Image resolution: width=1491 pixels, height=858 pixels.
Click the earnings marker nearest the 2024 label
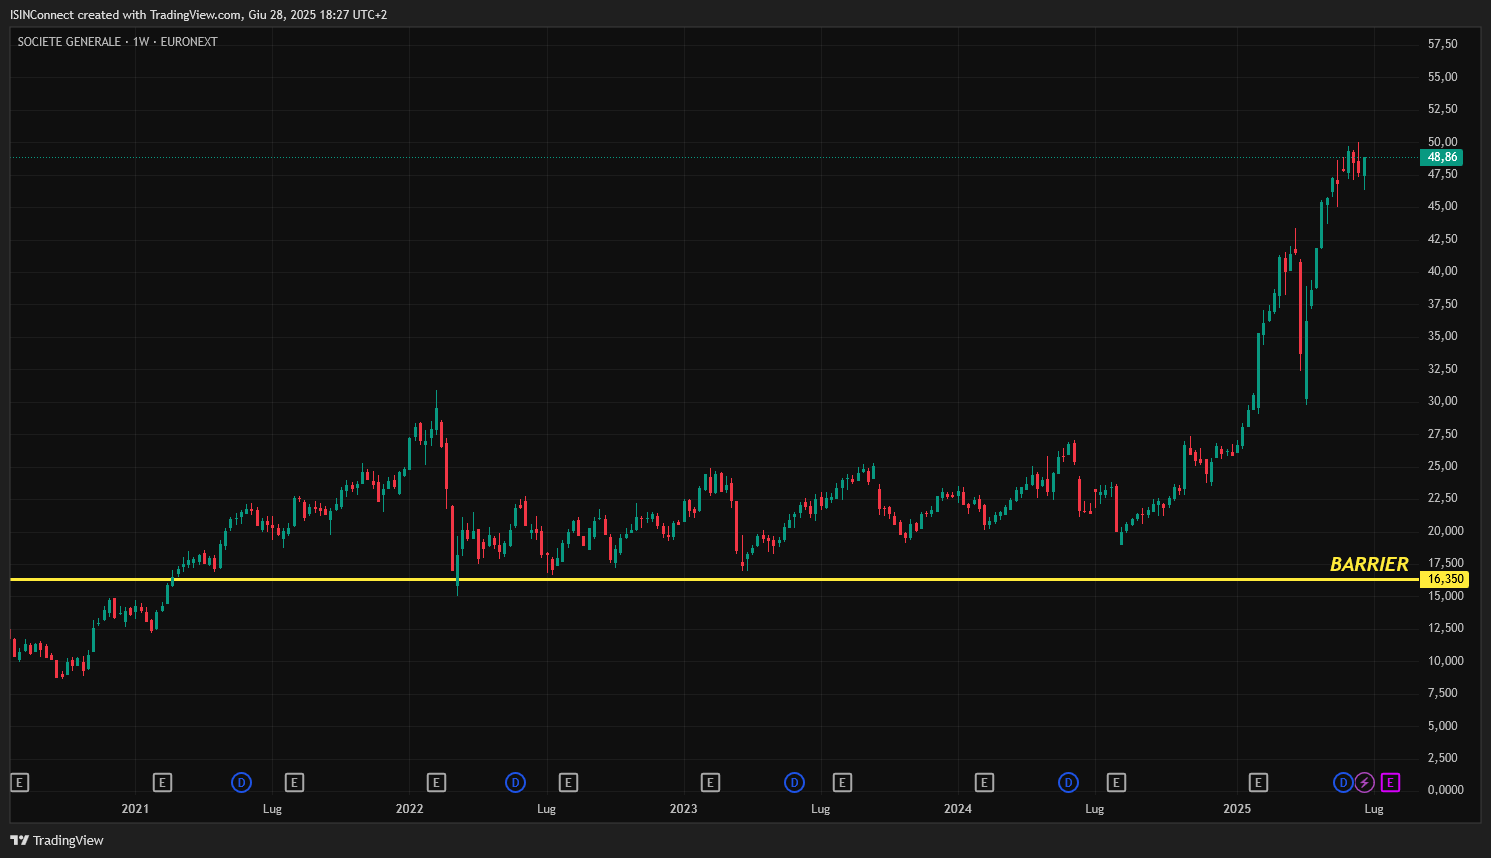tap(984, 783)
